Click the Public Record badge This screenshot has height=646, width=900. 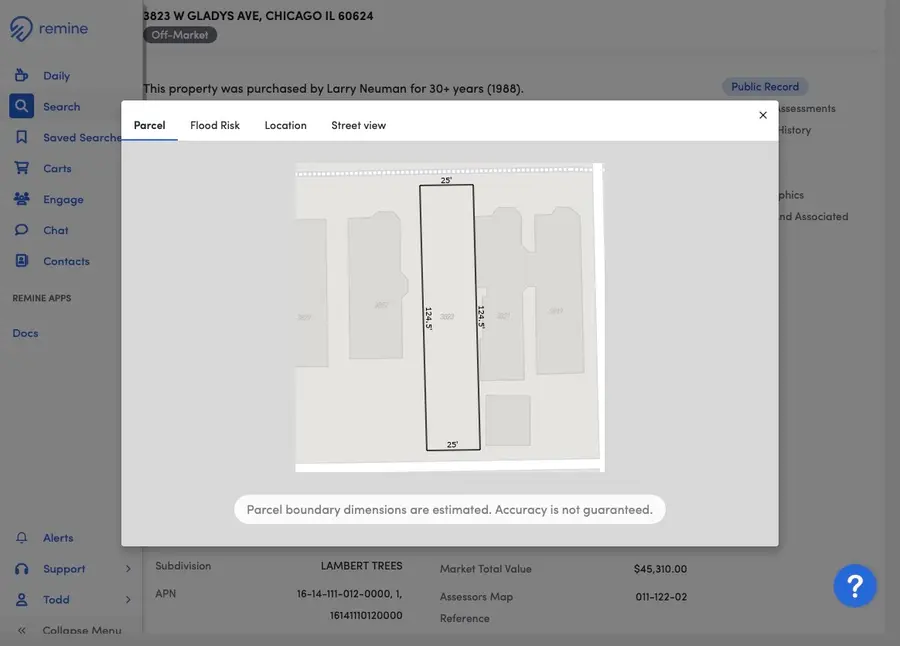click(x=764, y=85)
